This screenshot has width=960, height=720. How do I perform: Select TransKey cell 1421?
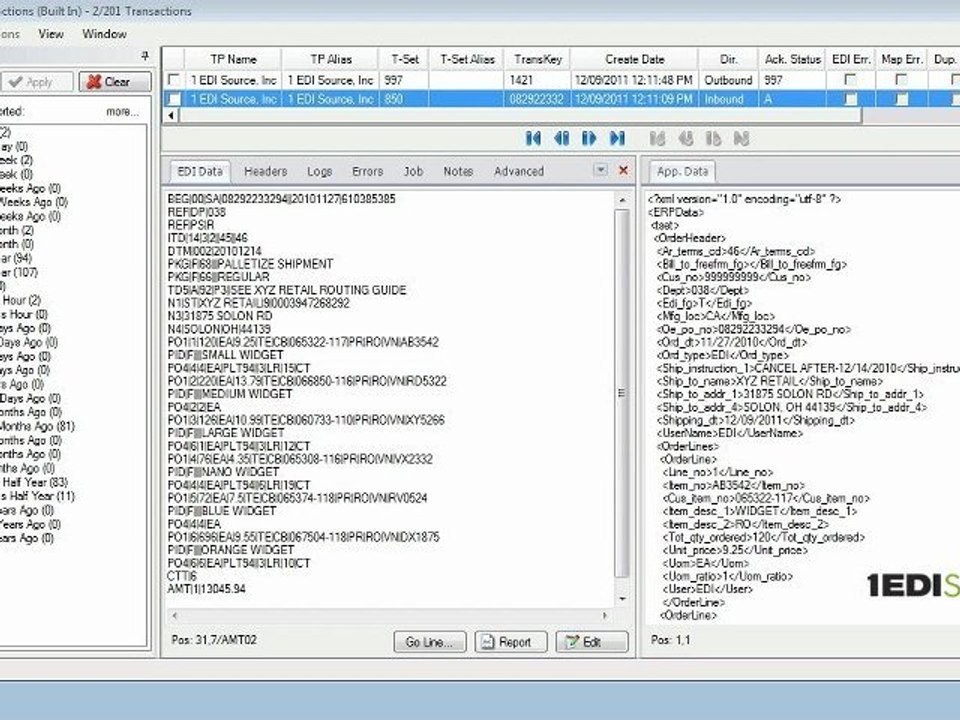tap(538, 80)
